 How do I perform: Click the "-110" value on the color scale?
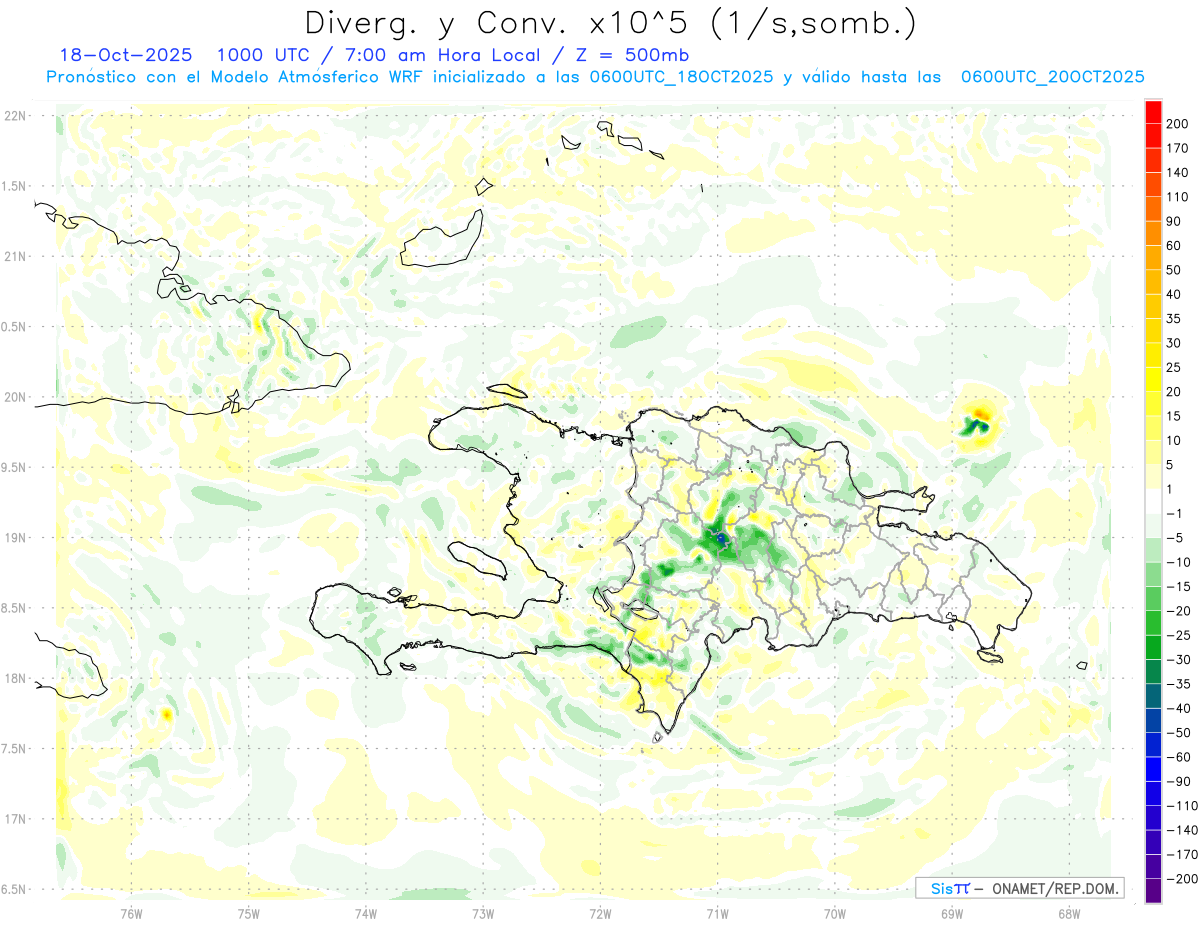[x=1181, y=806]
